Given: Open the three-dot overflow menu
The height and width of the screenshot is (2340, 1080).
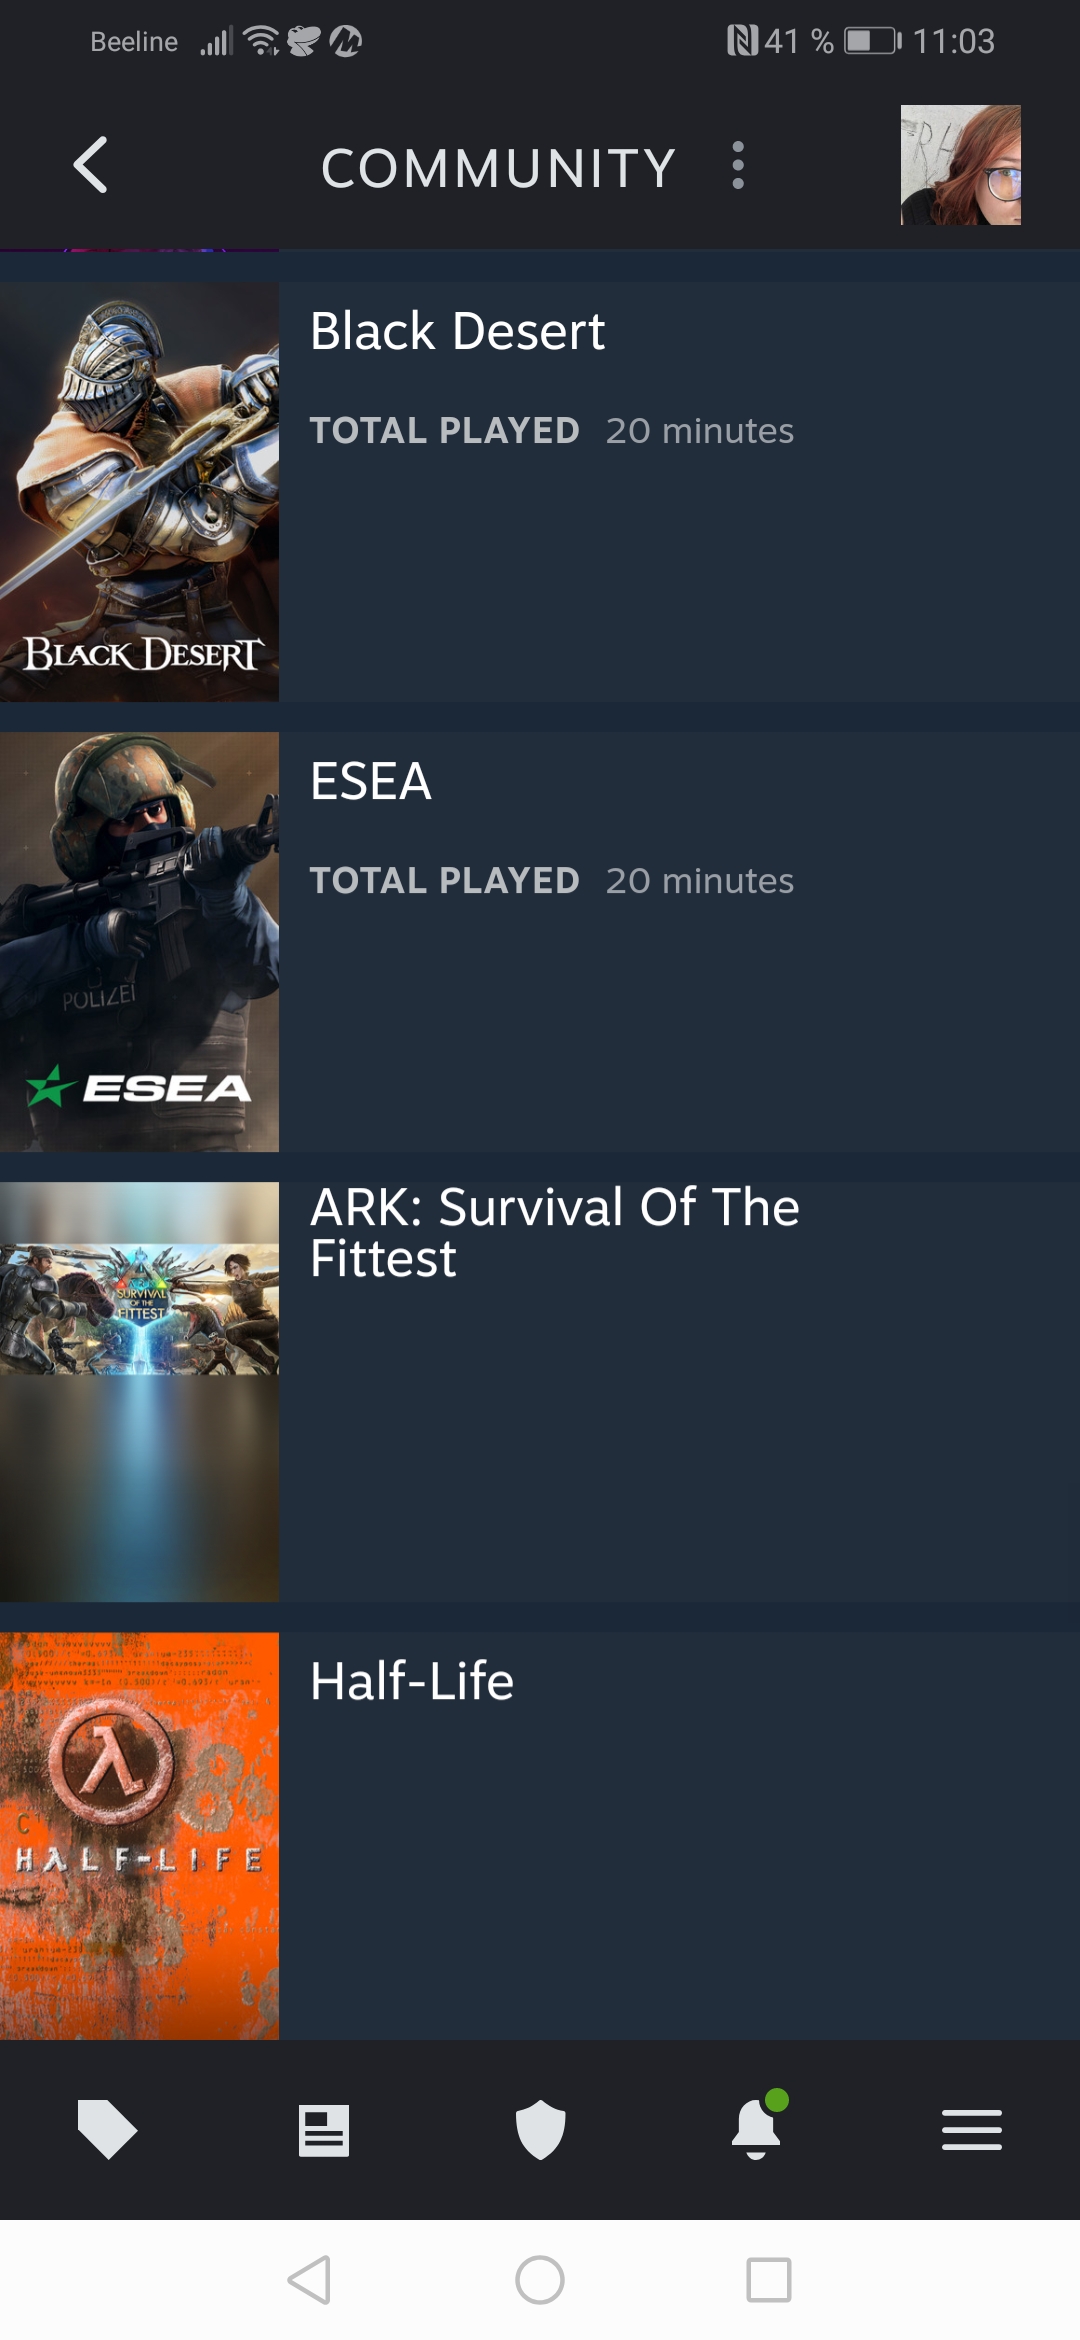Looking at the screenshot, I should point(738,165).
